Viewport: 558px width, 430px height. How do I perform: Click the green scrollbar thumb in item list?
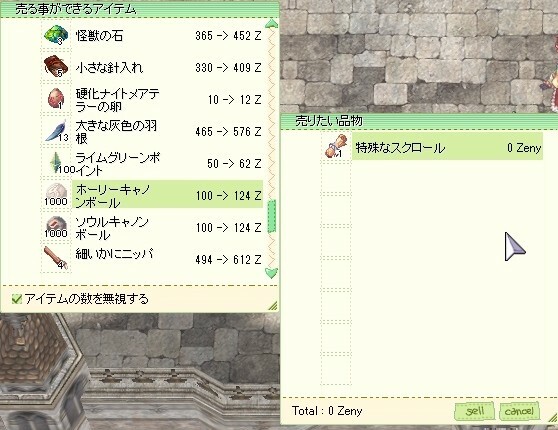(272, 216)
